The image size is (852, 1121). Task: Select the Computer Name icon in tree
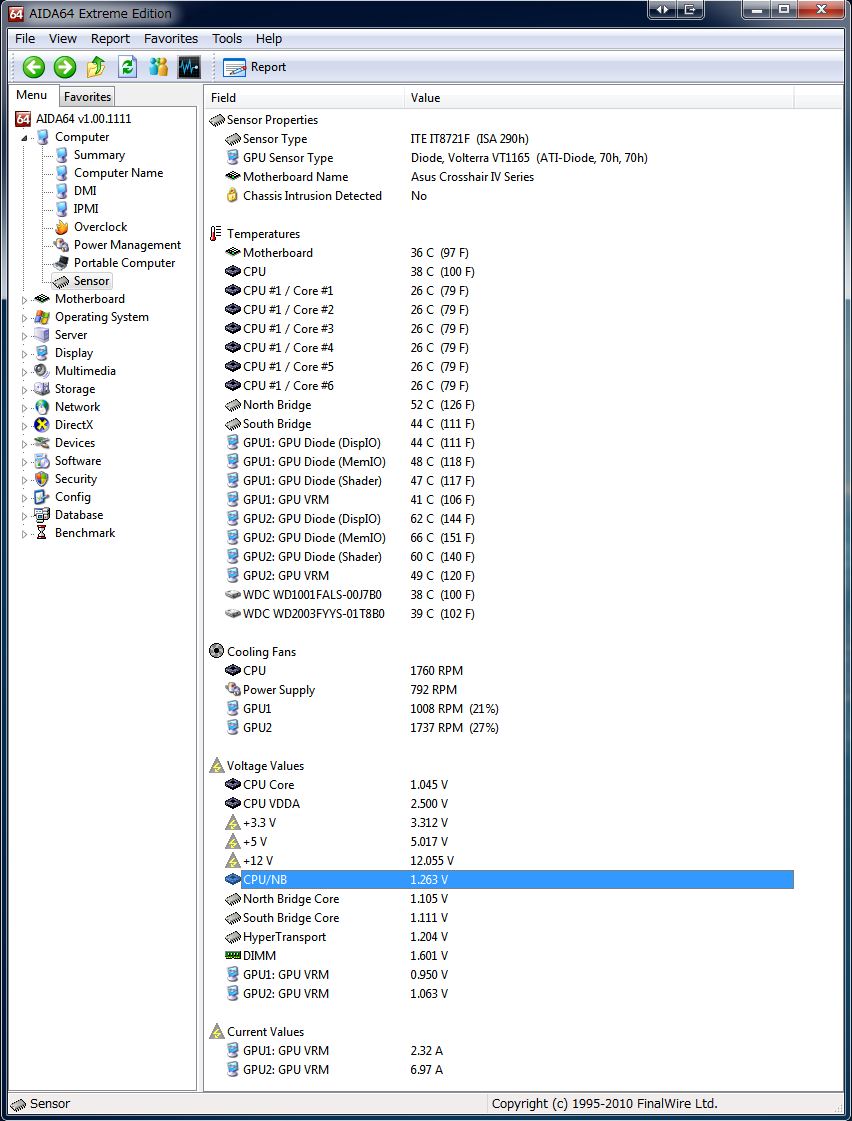point(61,173)
